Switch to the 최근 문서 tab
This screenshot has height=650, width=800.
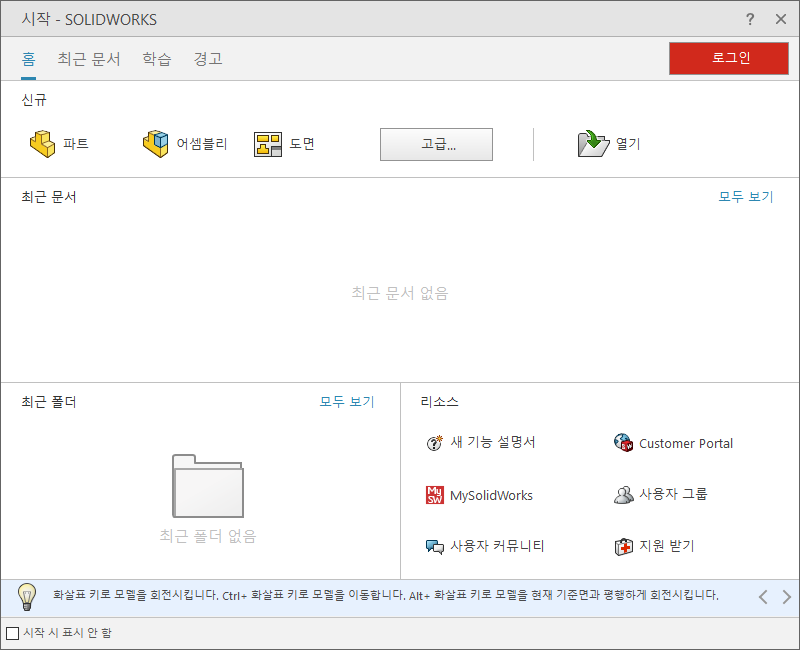[89, 59]
